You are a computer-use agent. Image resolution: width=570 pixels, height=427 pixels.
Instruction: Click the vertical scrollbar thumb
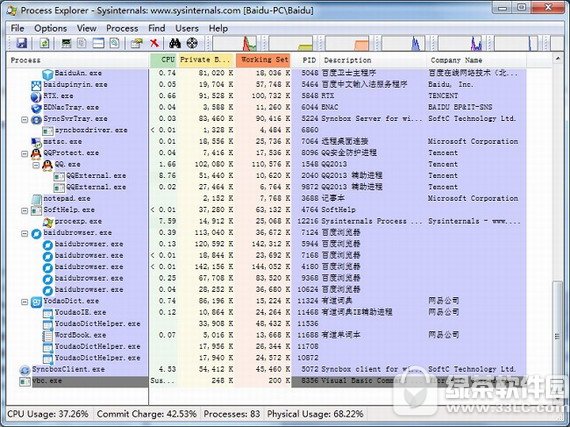pos(557,337)
